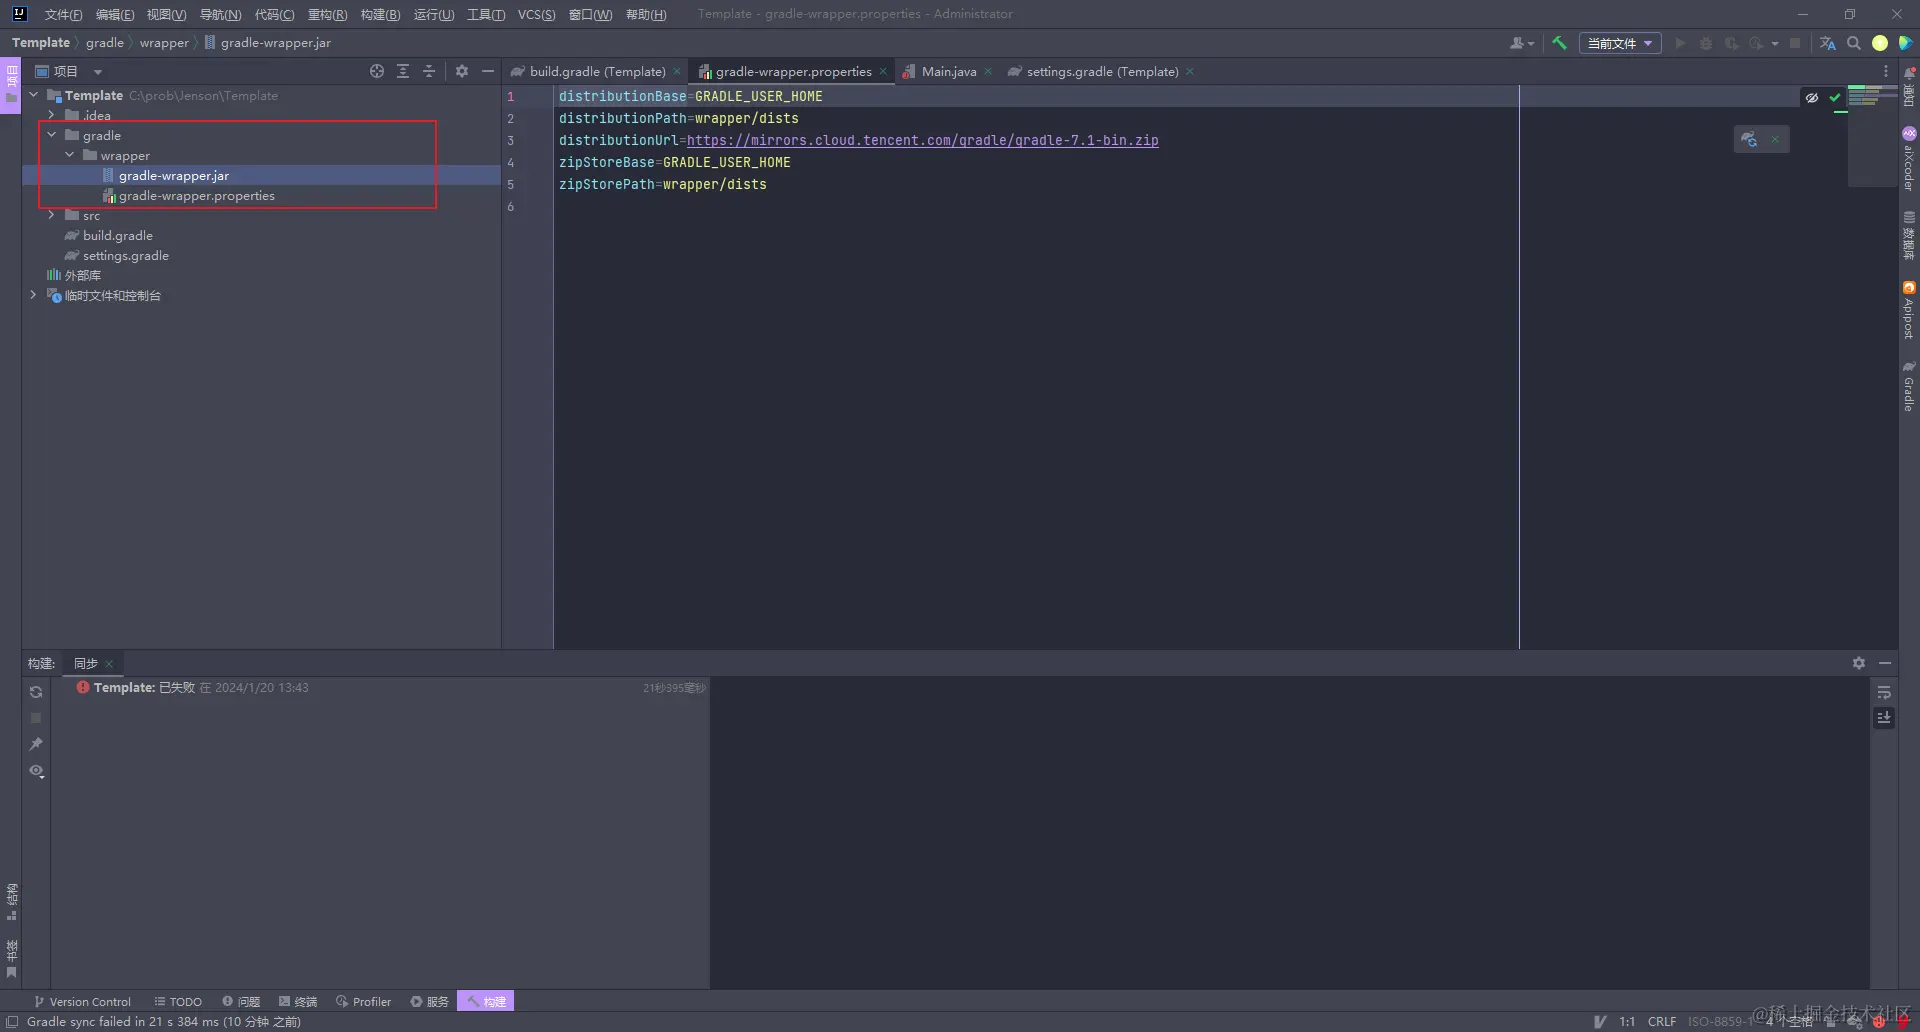The height and width of the screenshot is (1032, 1920).
Task: Load Gradle changes with the floating editor icon
Action: [x=1749, y=139]
